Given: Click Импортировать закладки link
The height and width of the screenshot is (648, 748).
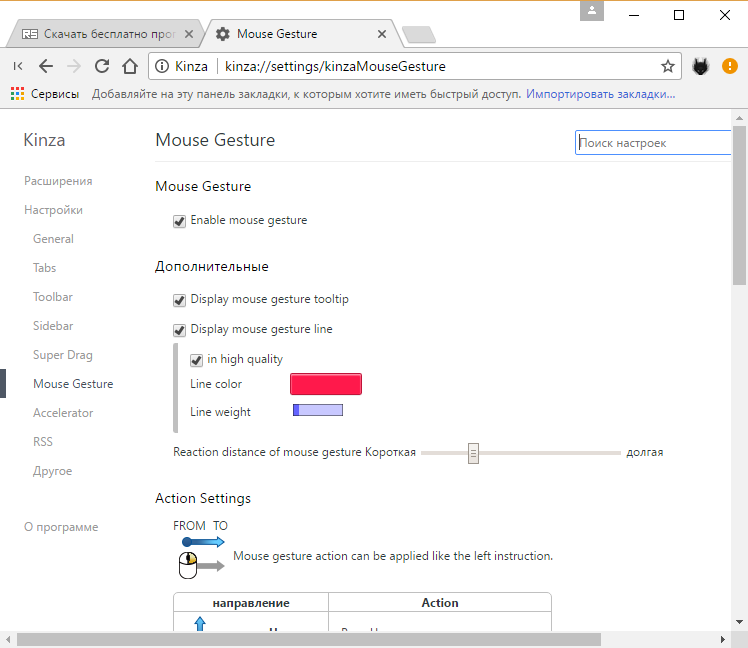Looking at the screenshot, I should click(x=601, y=94).
